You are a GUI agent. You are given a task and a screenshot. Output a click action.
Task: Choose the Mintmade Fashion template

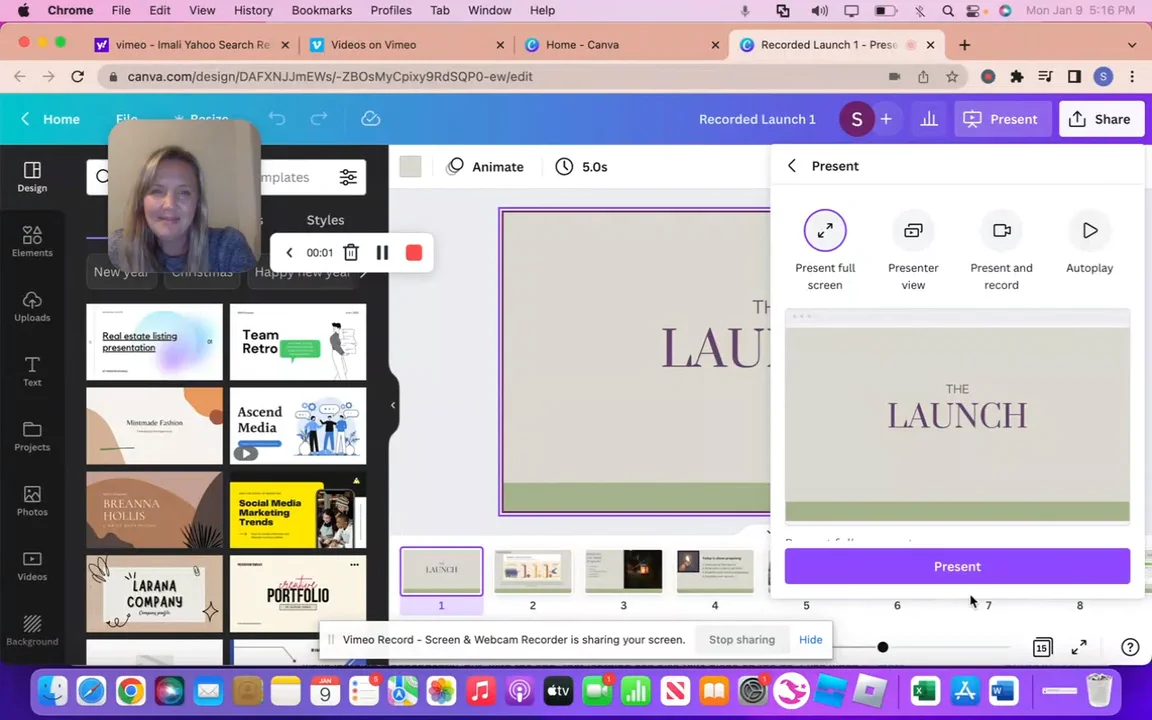point(154,425)
